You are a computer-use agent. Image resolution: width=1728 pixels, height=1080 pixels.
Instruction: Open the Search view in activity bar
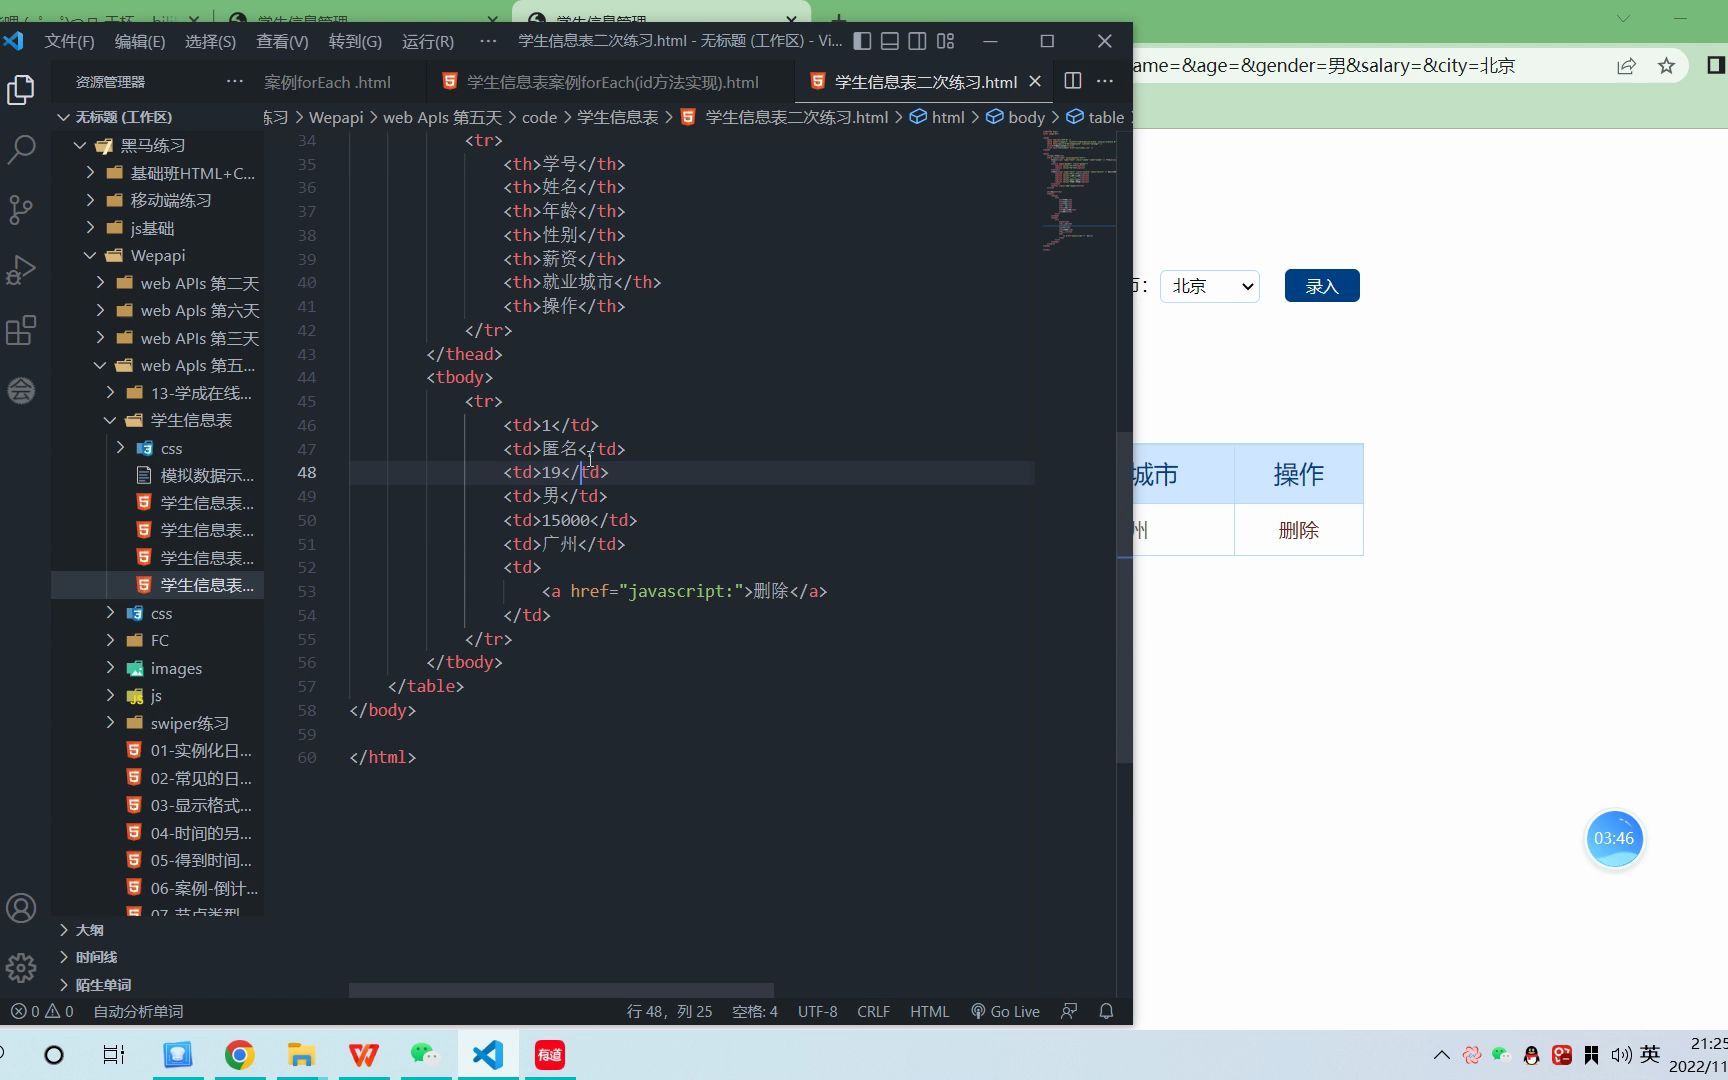coord(21,150)
